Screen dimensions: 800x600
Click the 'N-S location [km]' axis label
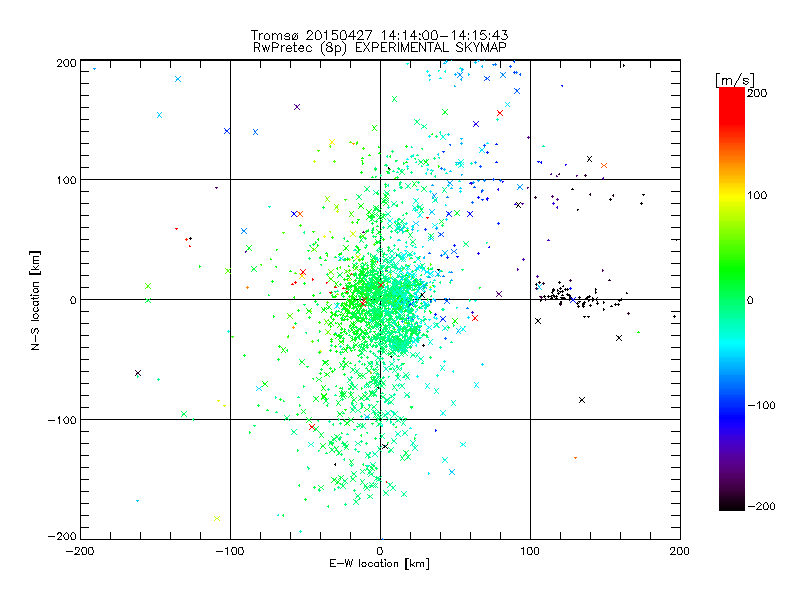click(x=35, y=300)
